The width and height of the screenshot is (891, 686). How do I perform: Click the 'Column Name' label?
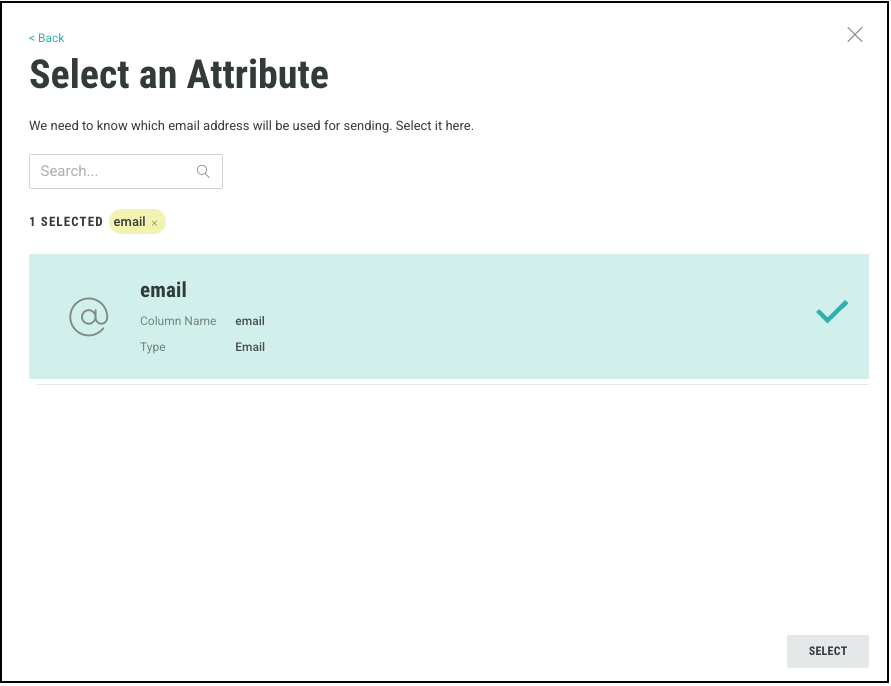[178, 321]
